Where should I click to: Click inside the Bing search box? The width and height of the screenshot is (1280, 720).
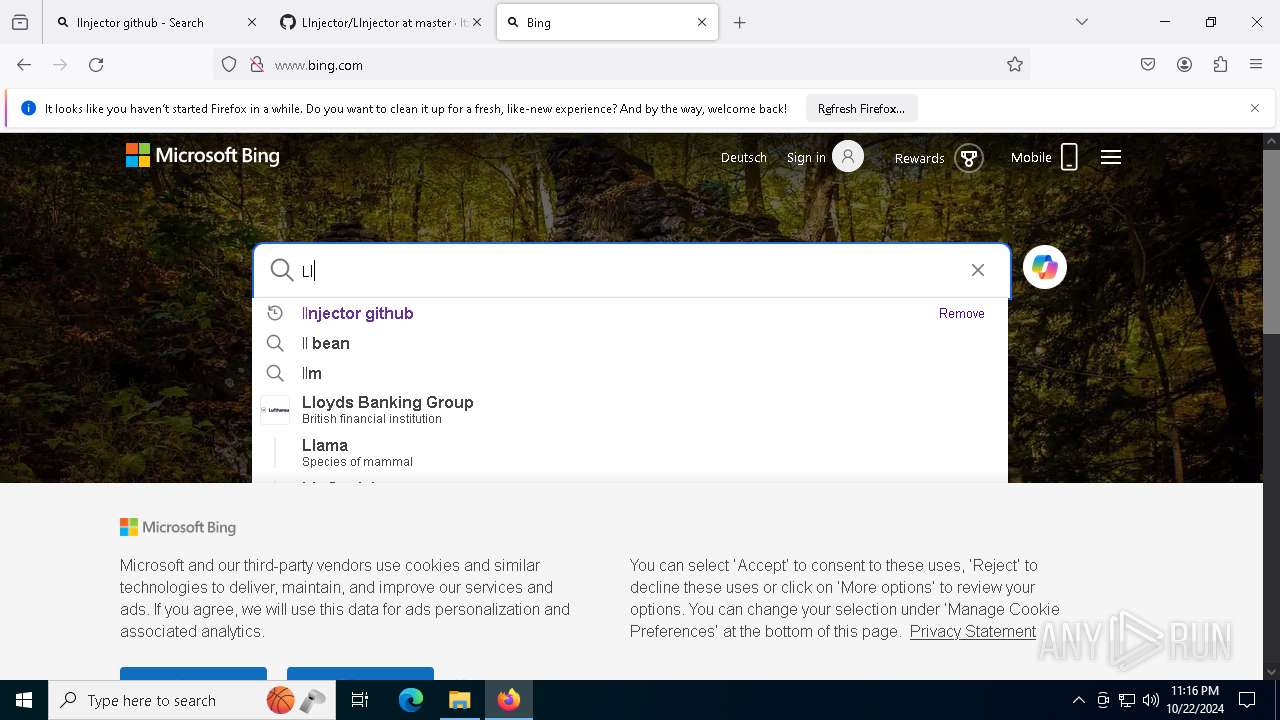click(x=630, y=270)
